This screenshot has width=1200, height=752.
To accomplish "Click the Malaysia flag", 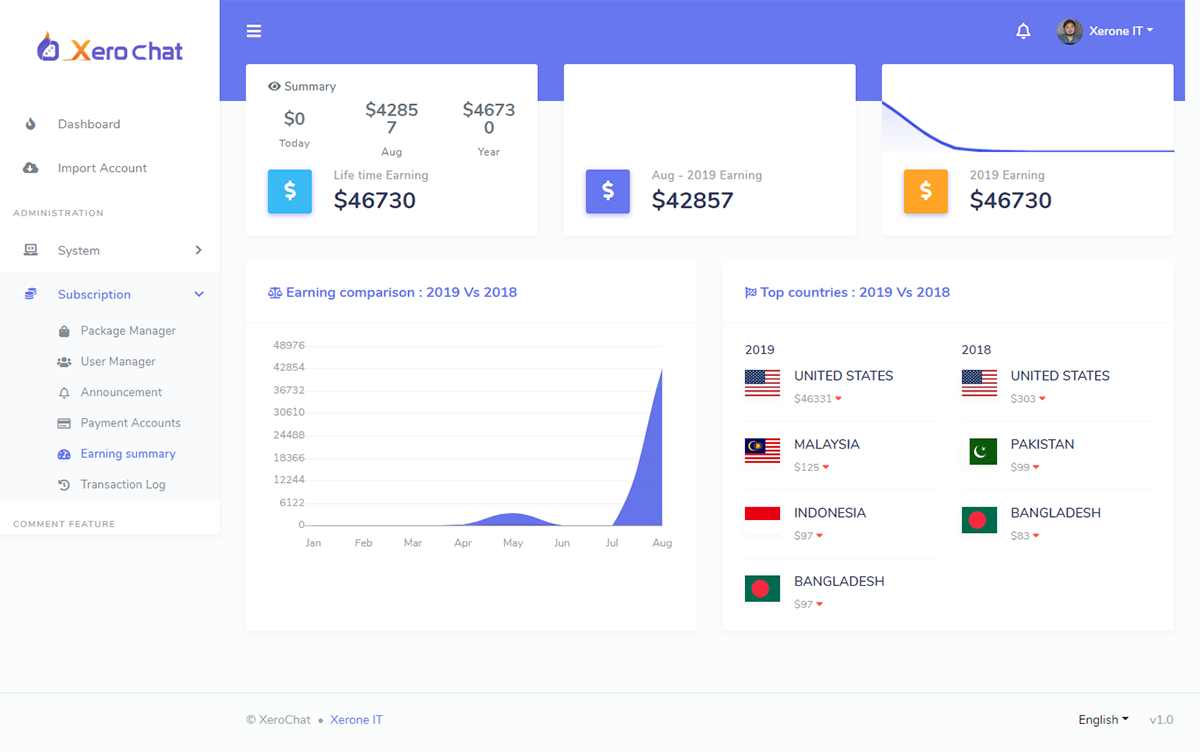I will point(762,452).
